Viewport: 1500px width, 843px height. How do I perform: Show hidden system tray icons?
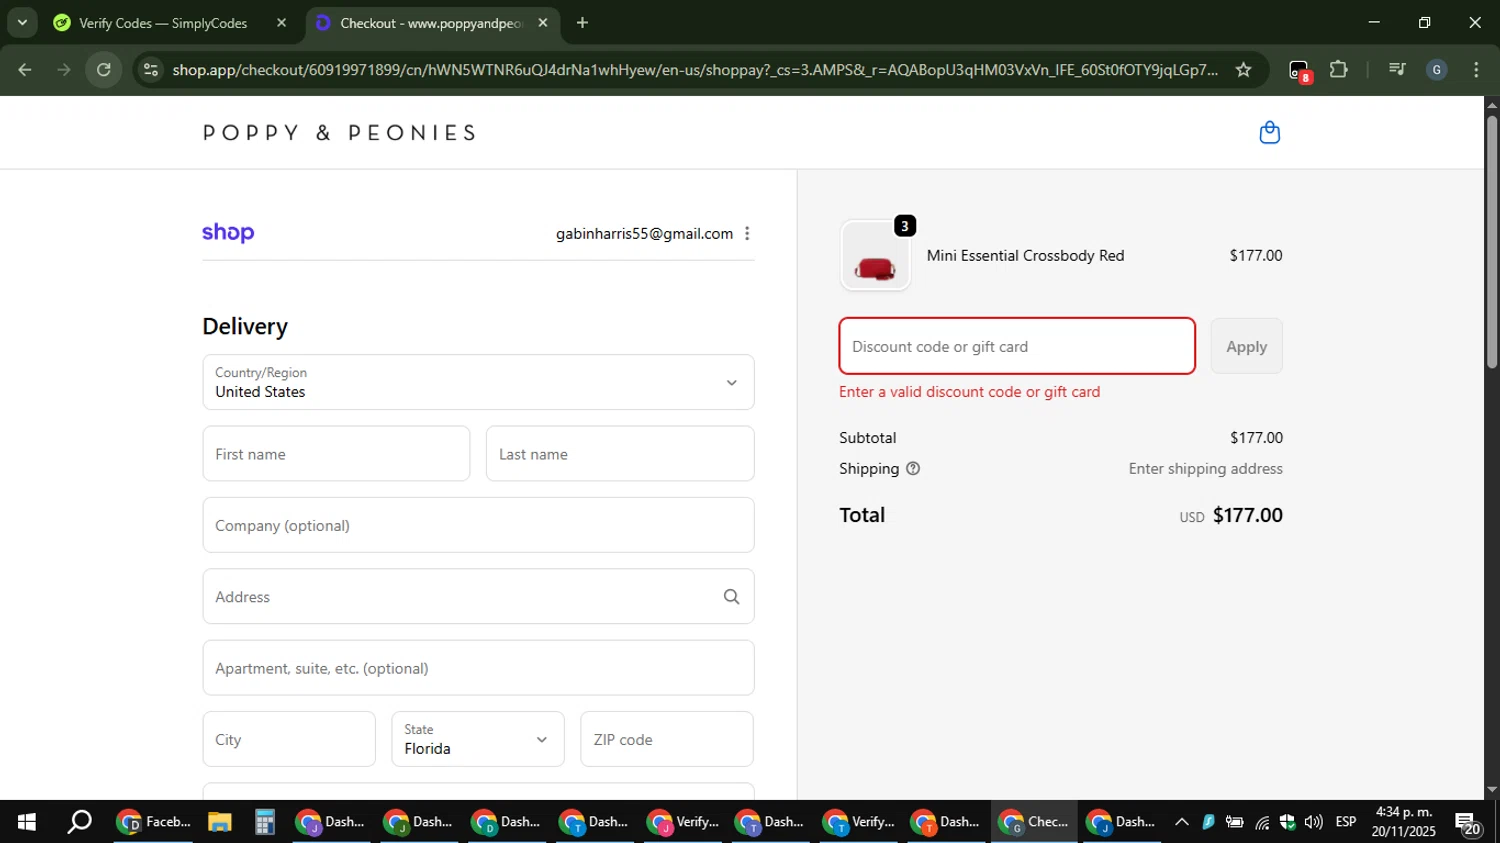tap(1181, 822)
